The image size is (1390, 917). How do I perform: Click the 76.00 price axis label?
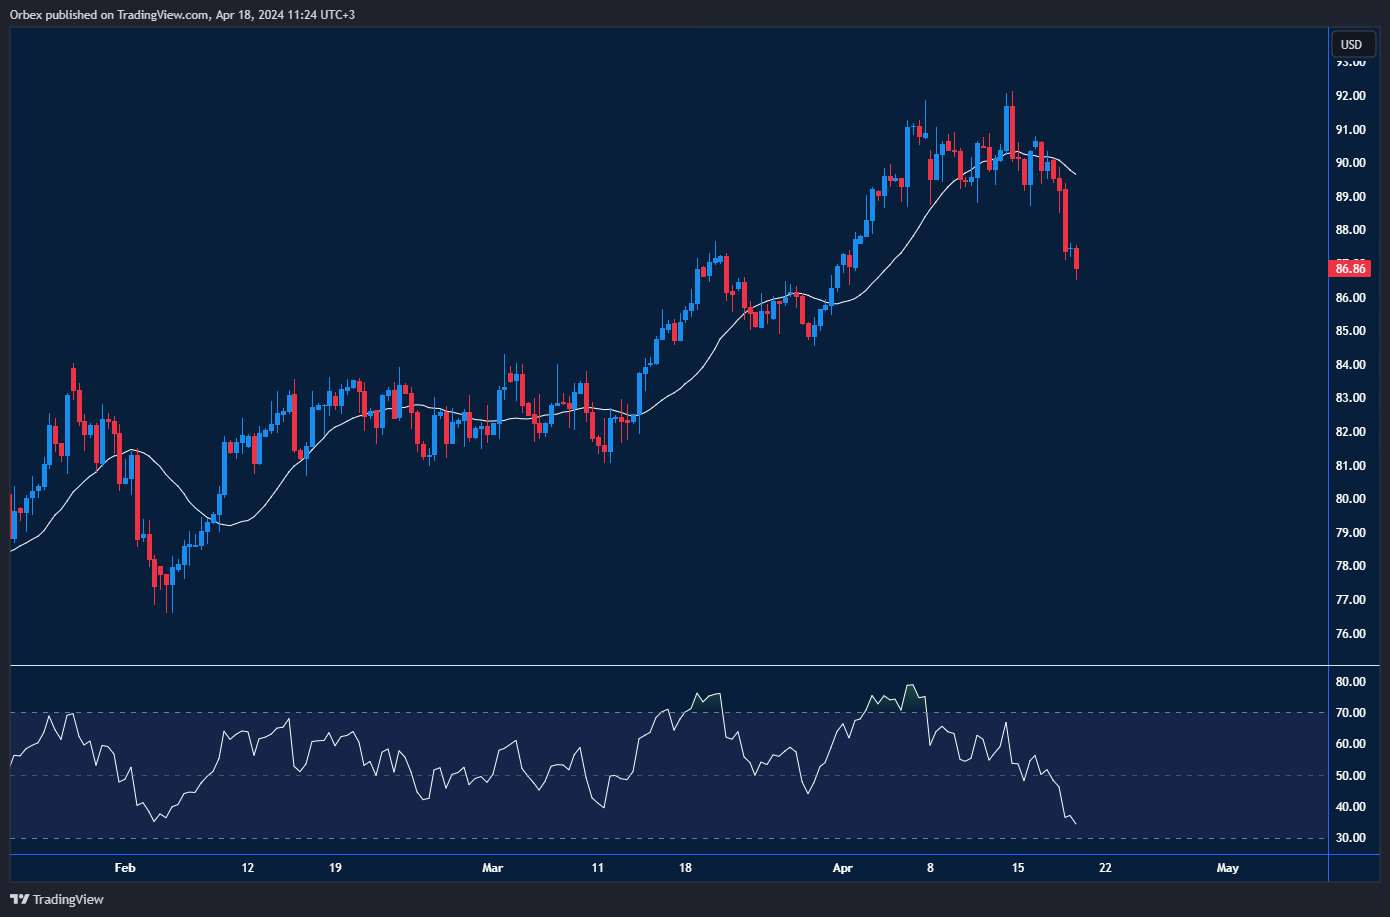[x=1350, y=633]
